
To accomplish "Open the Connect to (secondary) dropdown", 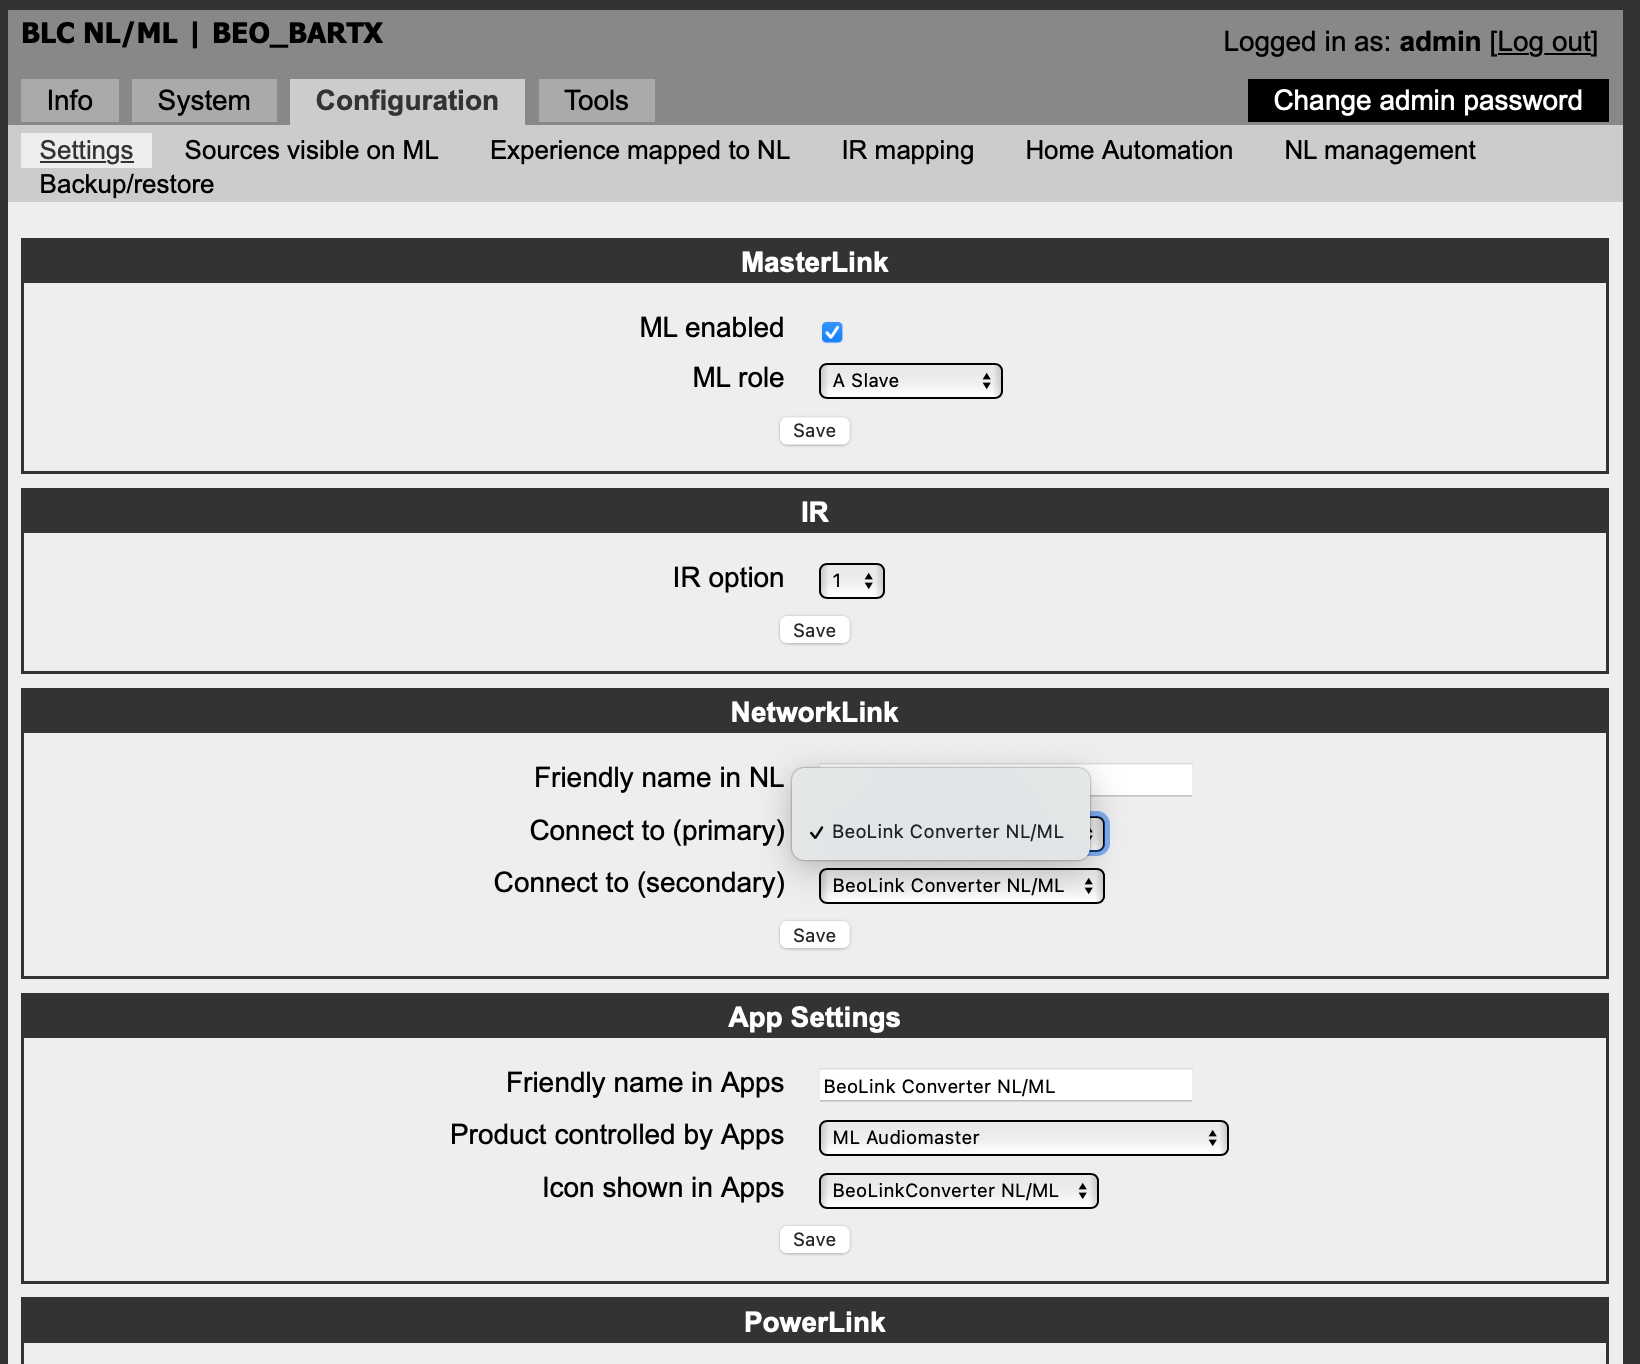I will click(962, 886).
